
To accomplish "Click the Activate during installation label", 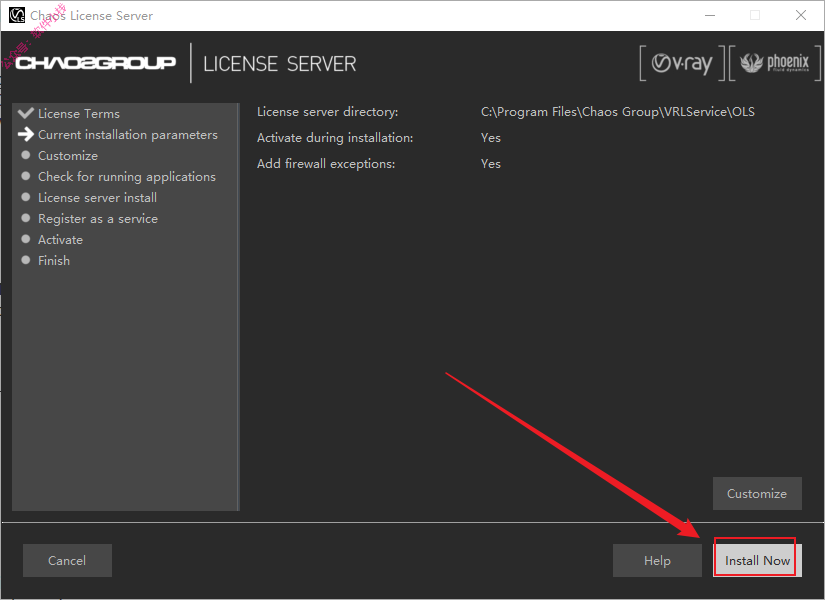I will (335, 138).
